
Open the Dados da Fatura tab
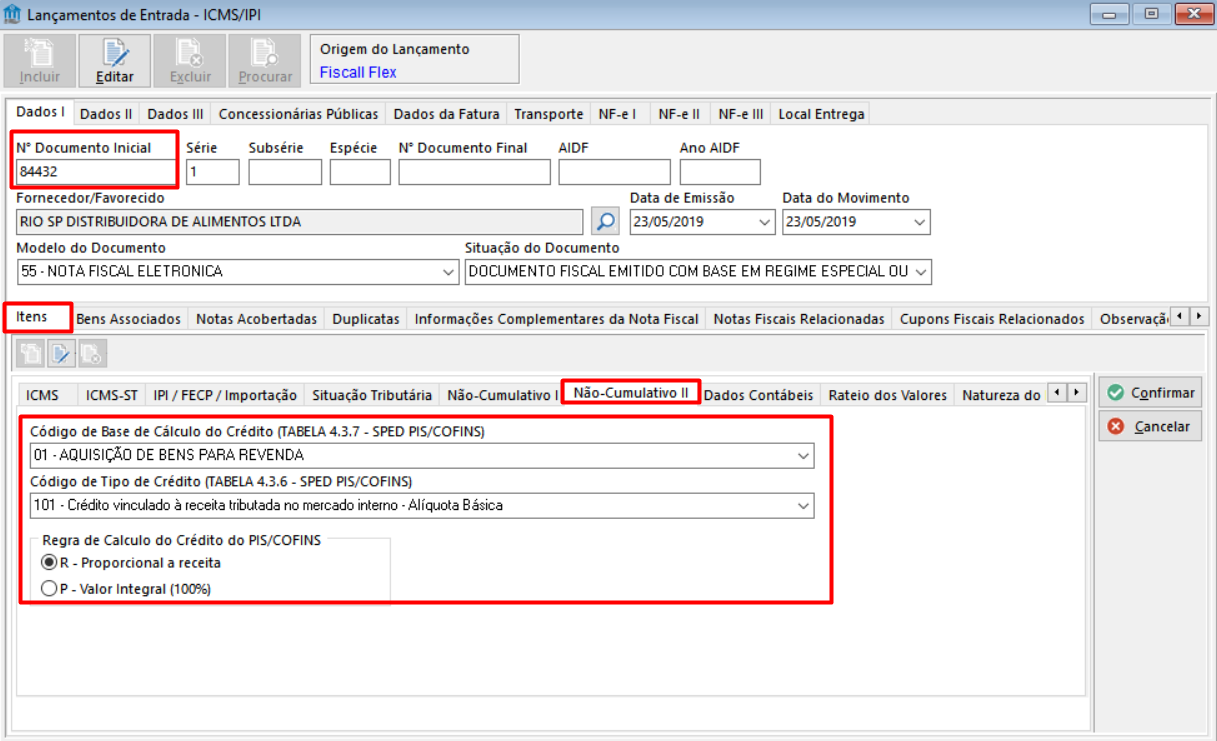[446, 114]
